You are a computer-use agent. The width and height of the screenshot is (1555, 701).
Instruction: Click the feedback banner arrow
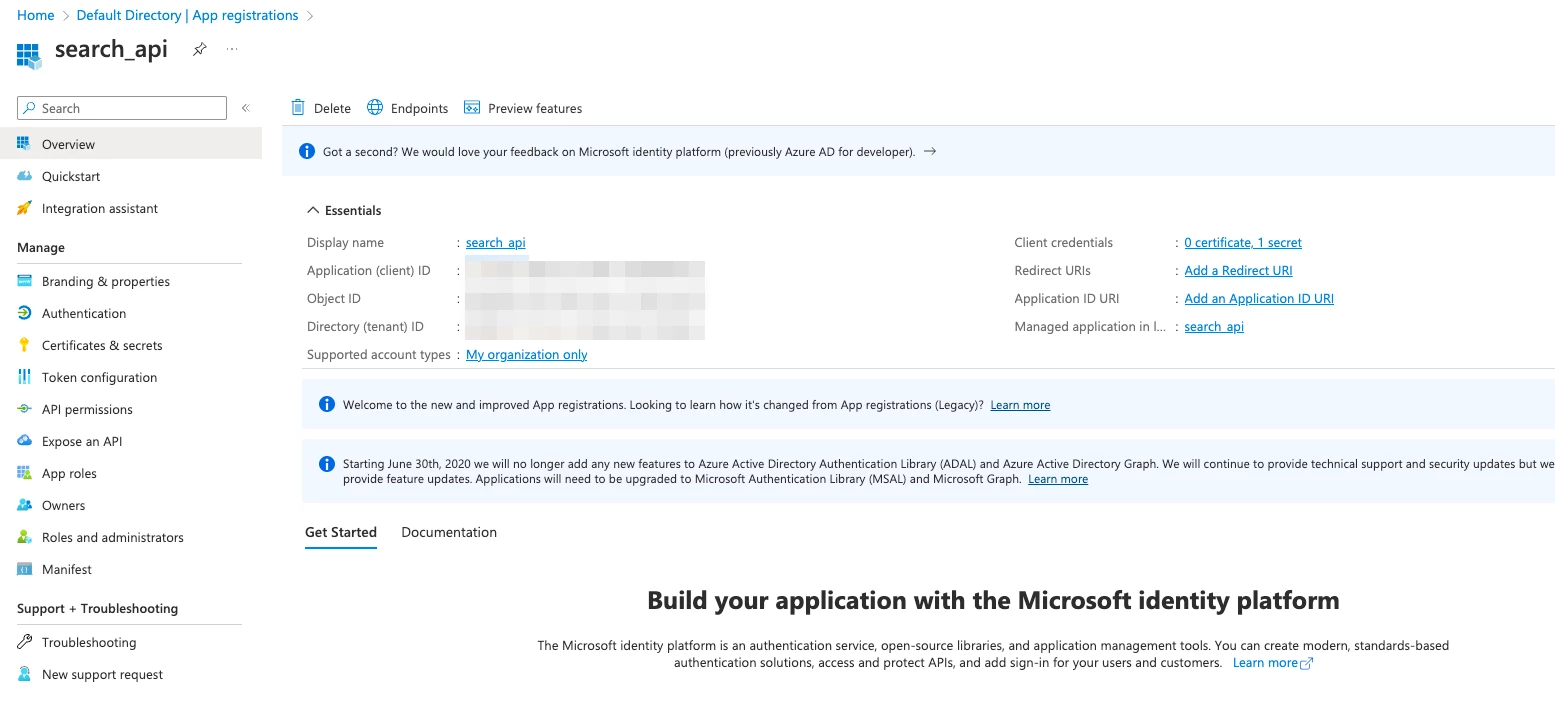(x=930, y=151)
